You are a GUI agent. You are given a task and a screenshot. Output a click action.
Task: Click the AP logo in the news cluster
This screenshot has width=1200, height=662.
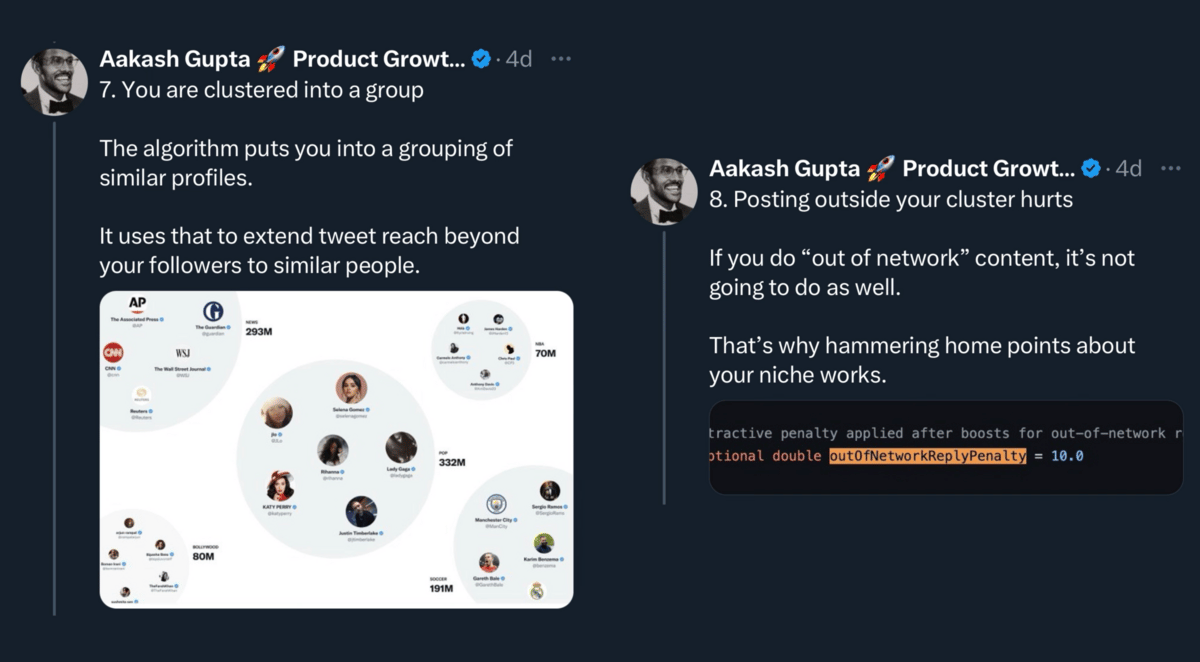(138, 303)
